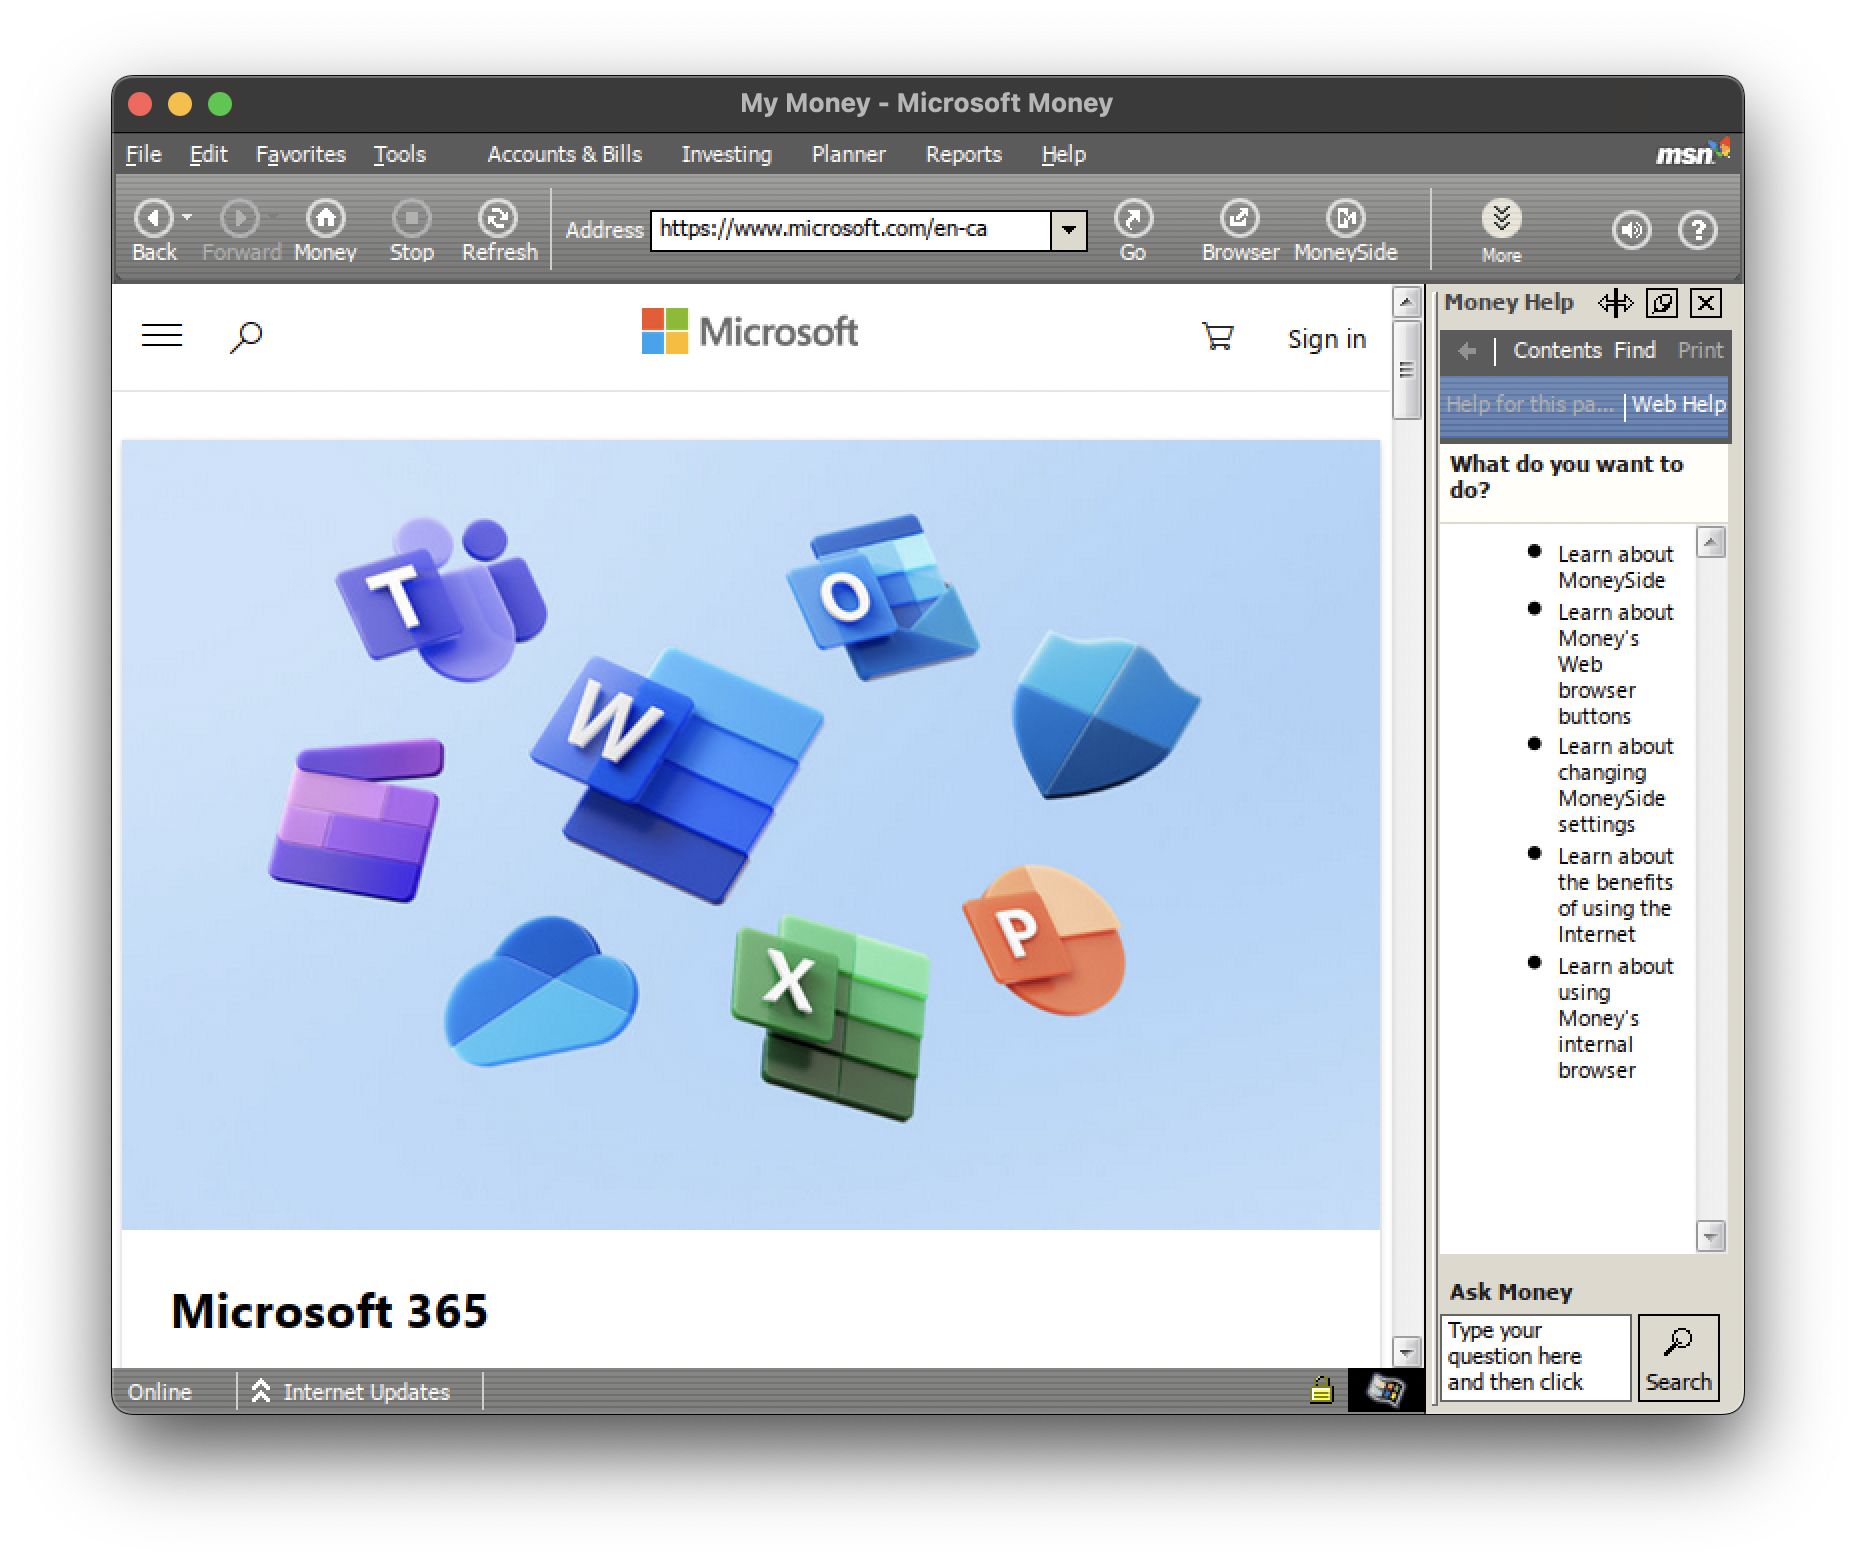Image resolution: width=1856 pixels, height=1562 pixels.
Task: Open Learn about using Money's internal browser
Action: [1614, 1018]
